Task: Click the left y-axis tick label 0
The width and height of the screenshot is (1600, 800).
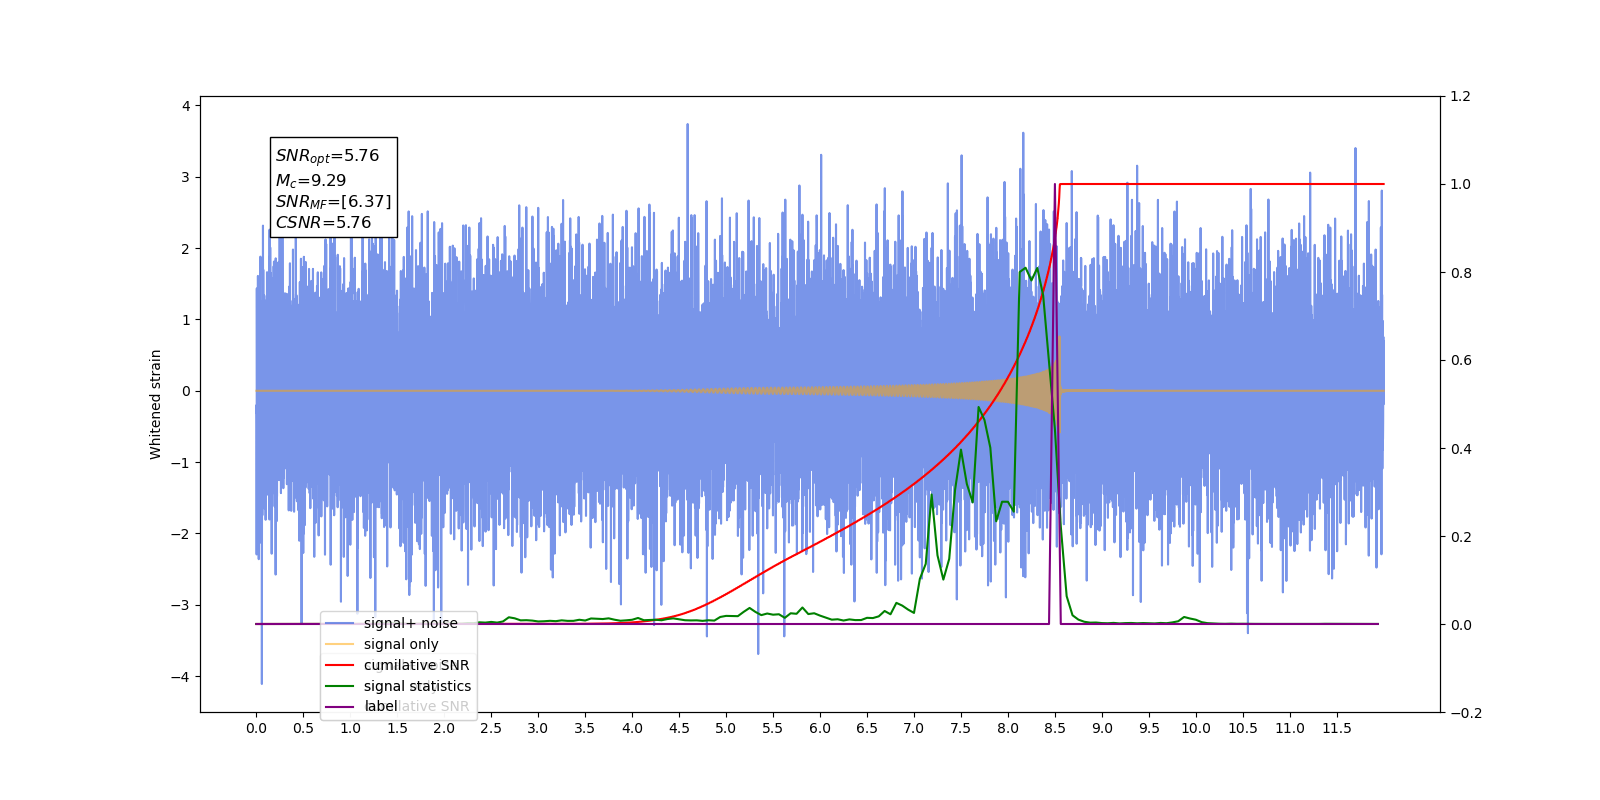Action: click(186, 391)
